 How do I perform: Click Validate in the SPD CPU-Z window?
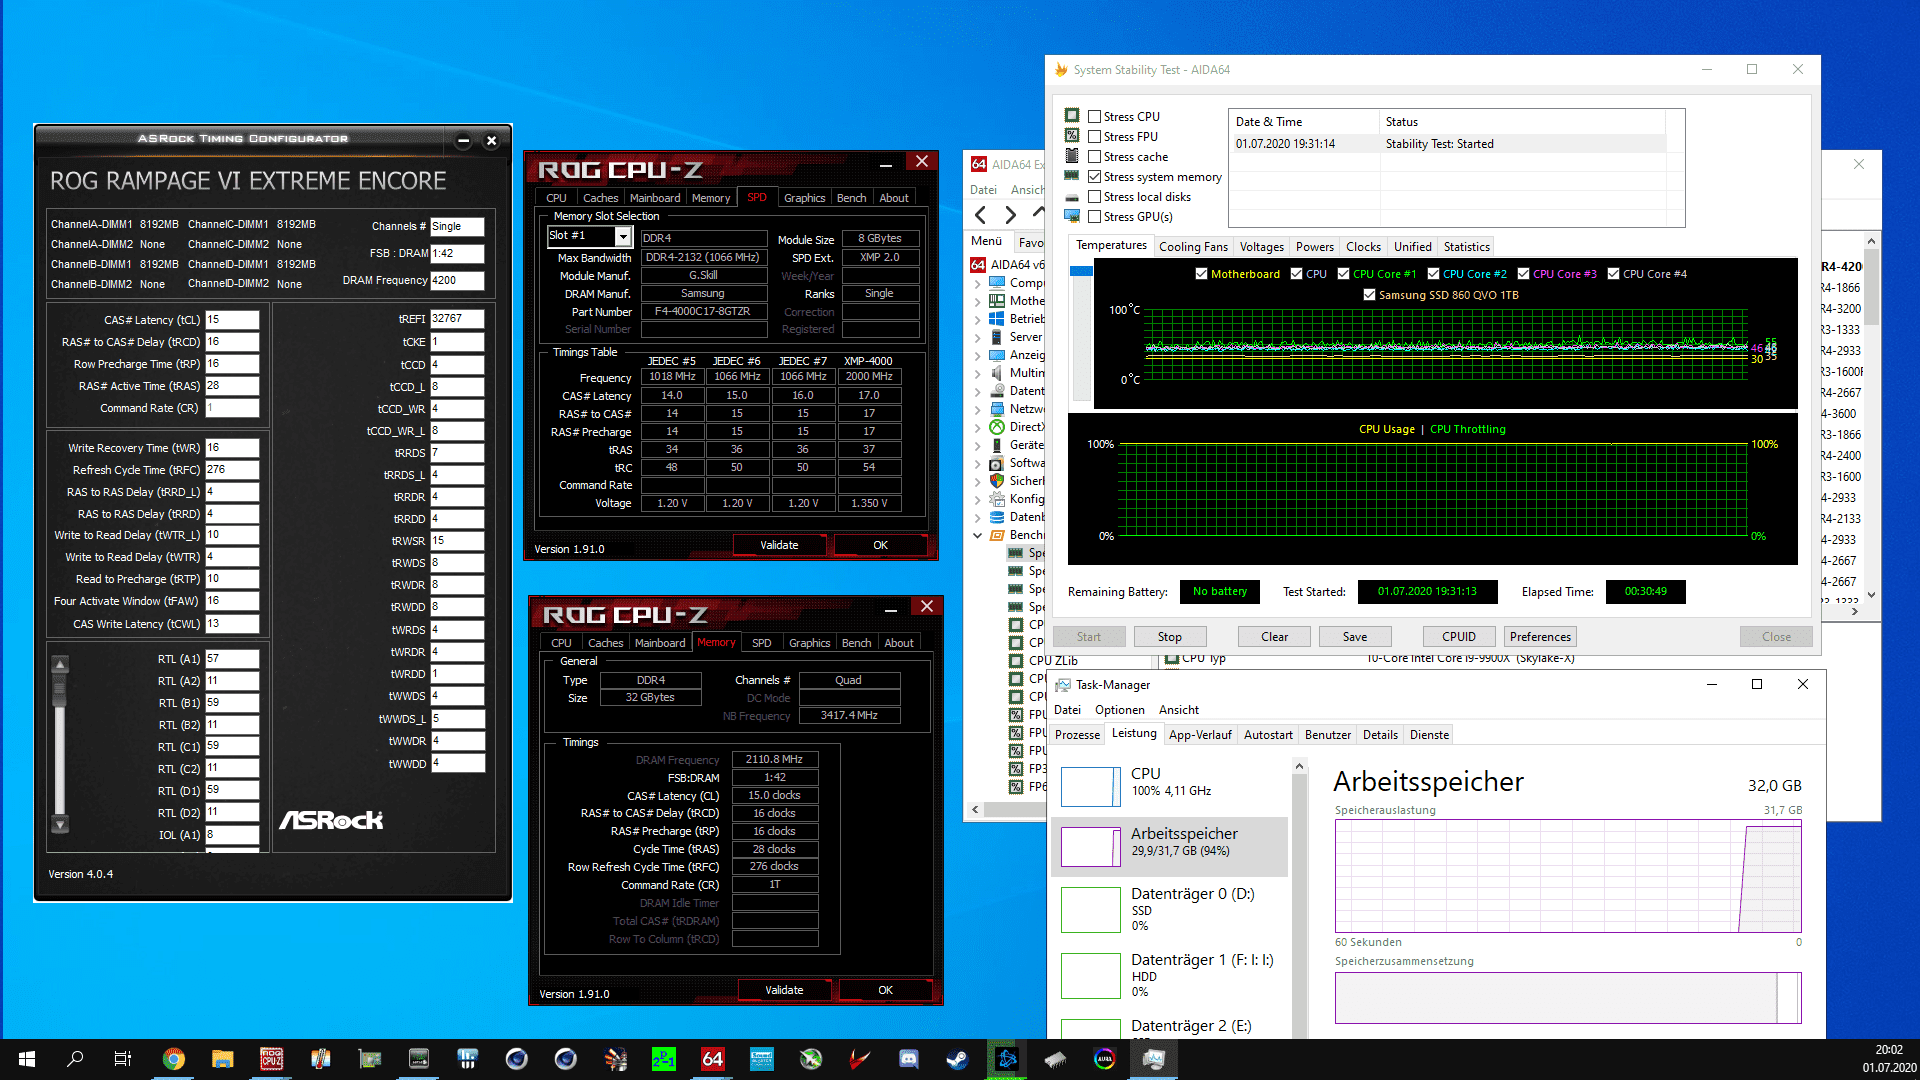[779, 545]
